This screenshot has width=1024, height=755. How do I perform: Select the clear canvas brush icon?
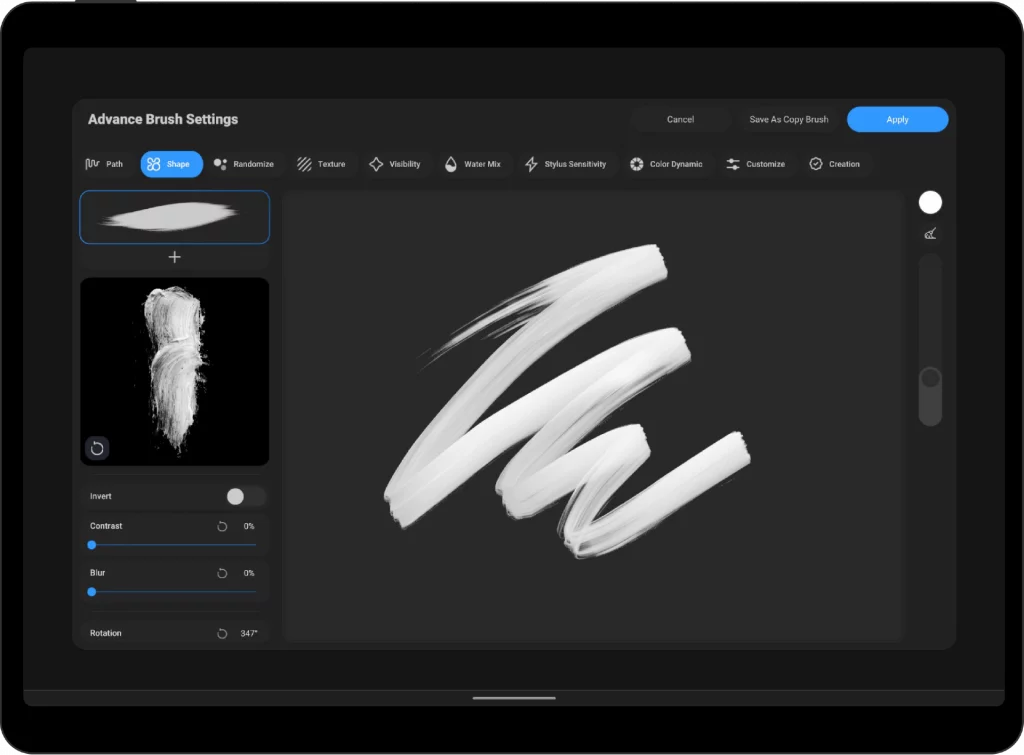[930, 234]
